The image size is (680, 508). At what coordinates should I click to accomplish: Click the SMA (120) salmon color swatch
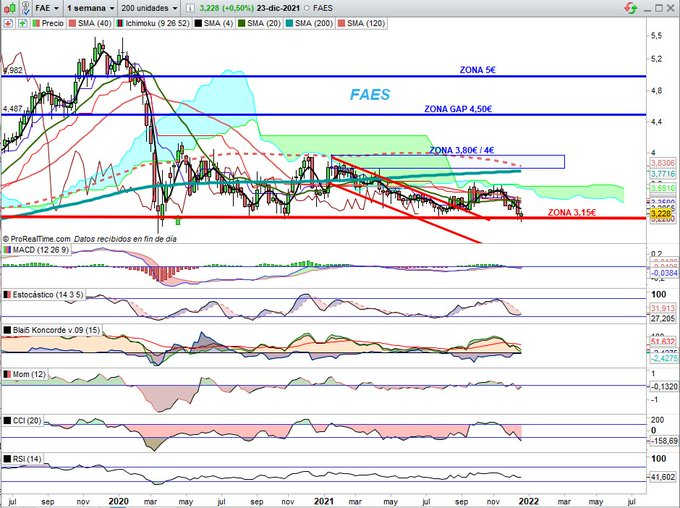(341, 23)
